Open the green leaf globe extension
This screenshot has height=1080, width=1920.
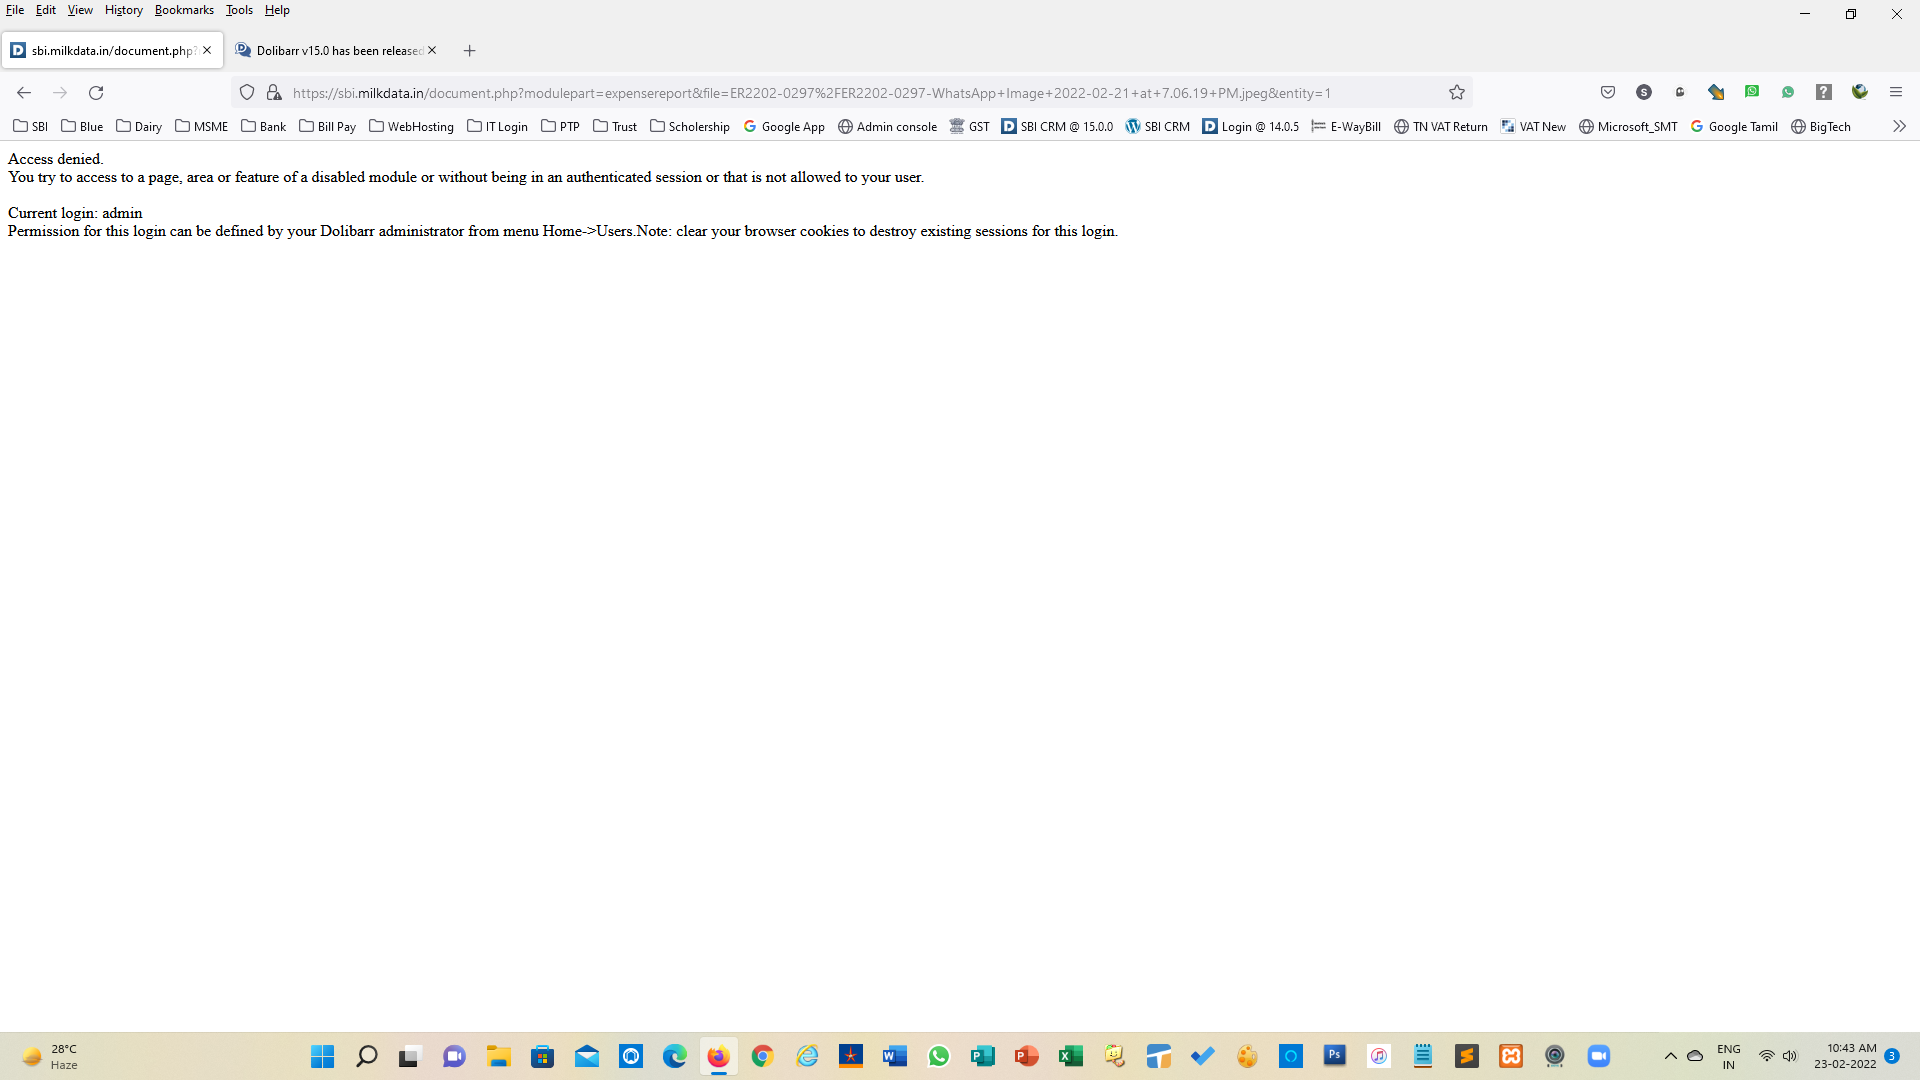pos(1860,92)
